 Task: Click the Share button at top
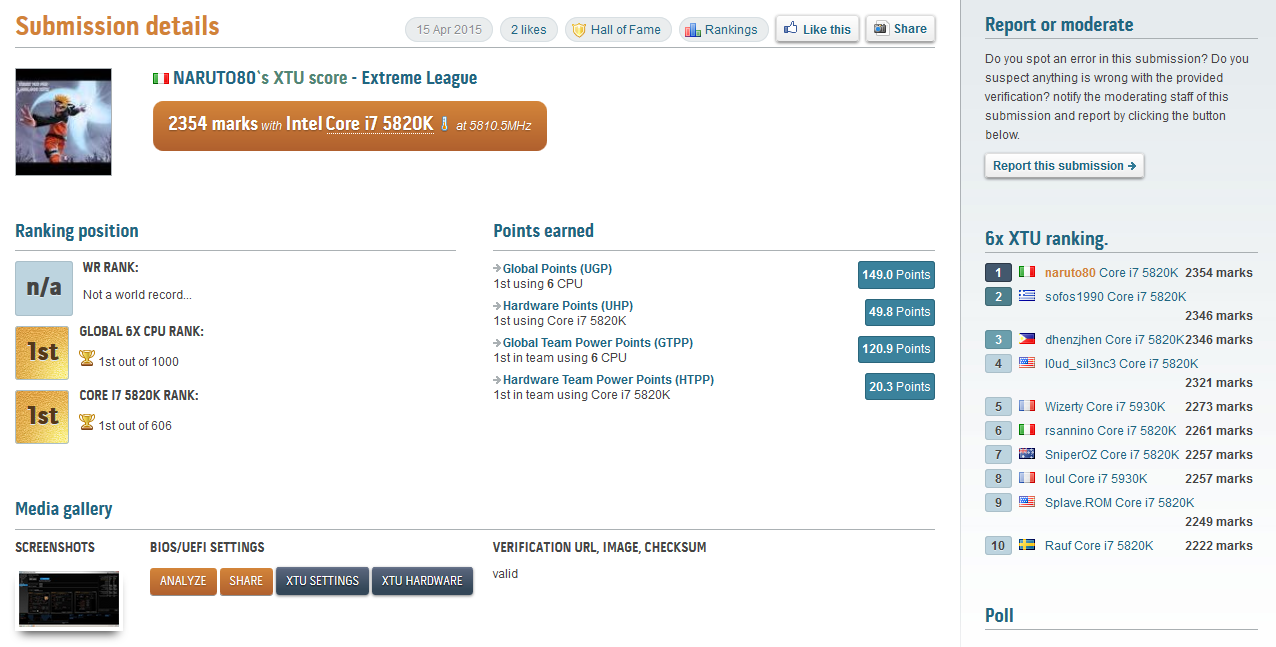coord(900,29)
